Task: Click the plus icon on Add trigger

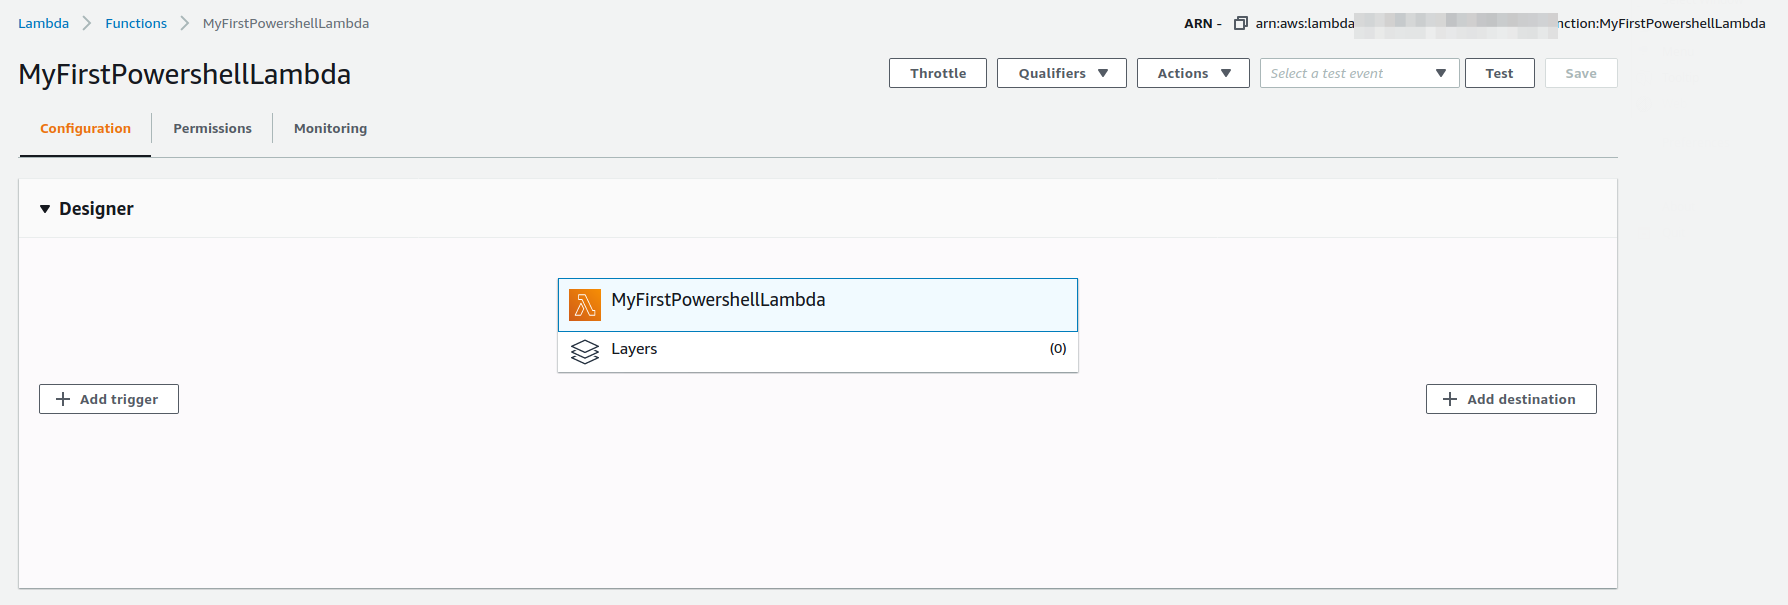Action: pyautogui.click(x=63, y=399)
